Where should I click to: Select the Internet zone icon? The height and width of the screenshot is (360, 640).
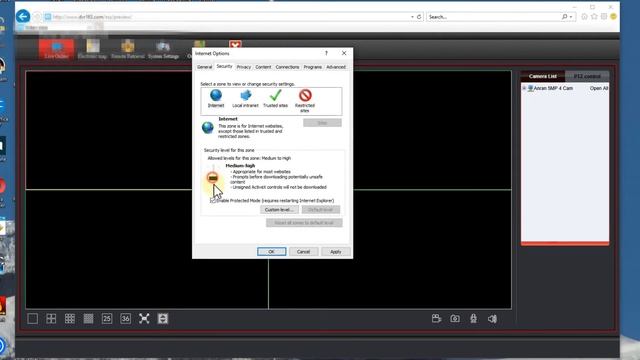point(216,98)
